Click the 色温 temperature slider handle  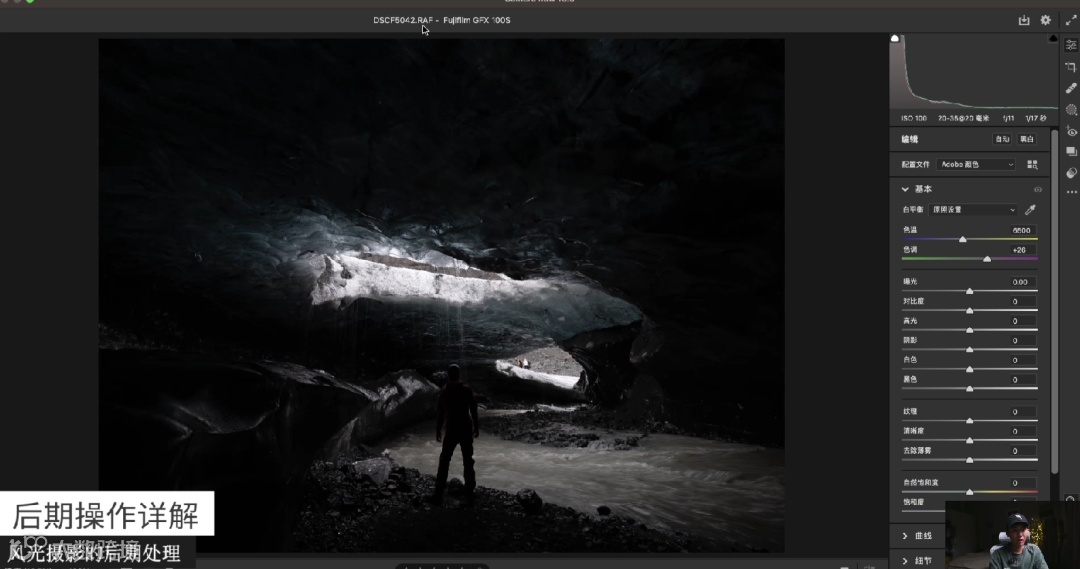coord(963,239)
